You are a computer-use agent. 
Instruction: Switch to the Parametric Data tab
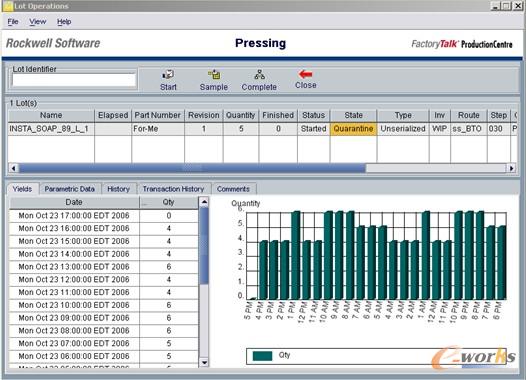[69, 189]
